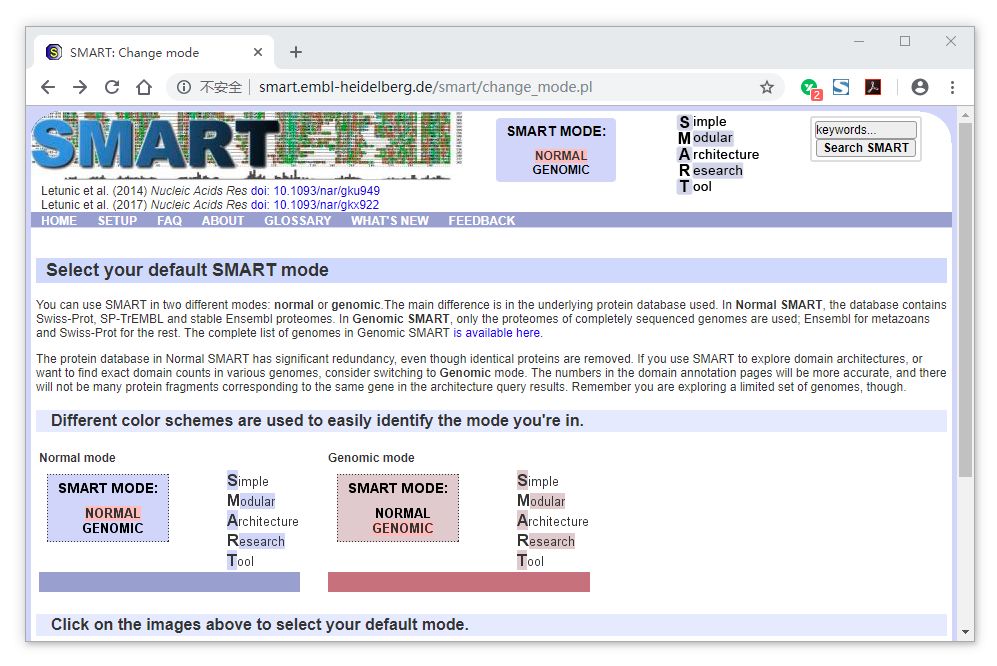Click the 'Normal mode' label
The height and width of the screenshot is (666, 997).
pos(78,458)
